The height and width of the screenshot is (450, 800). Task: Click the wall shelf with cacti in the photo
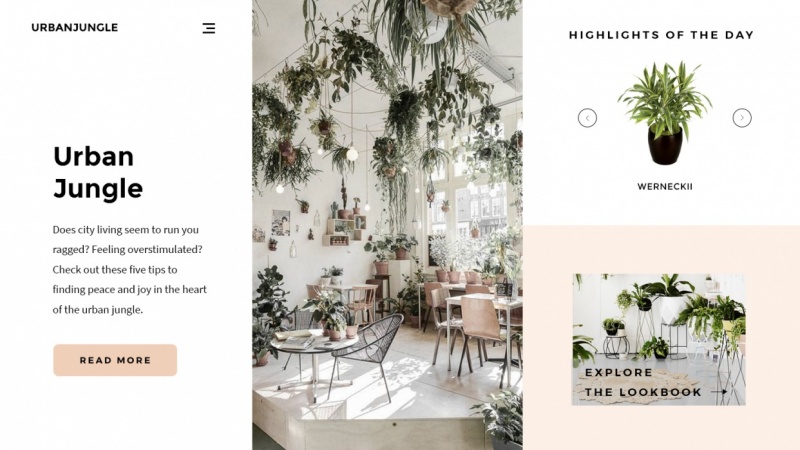click(344, 231)
